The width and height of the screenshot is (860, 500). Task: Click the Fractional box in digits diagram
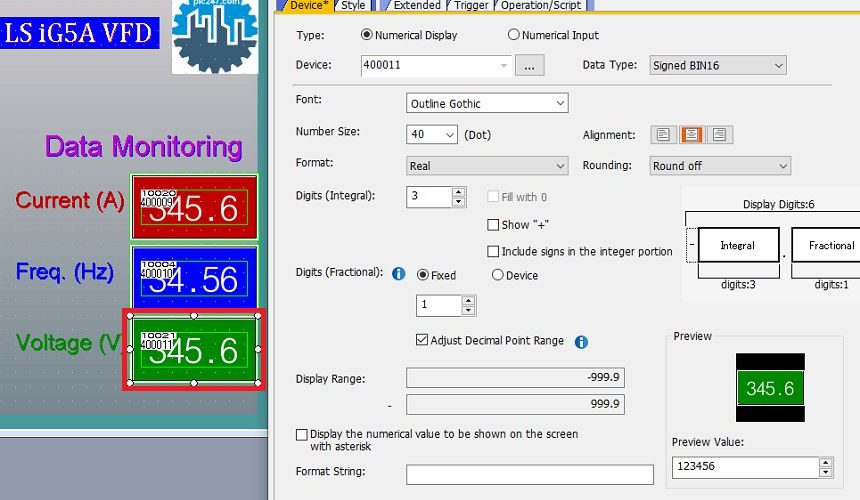pos(826,245)
